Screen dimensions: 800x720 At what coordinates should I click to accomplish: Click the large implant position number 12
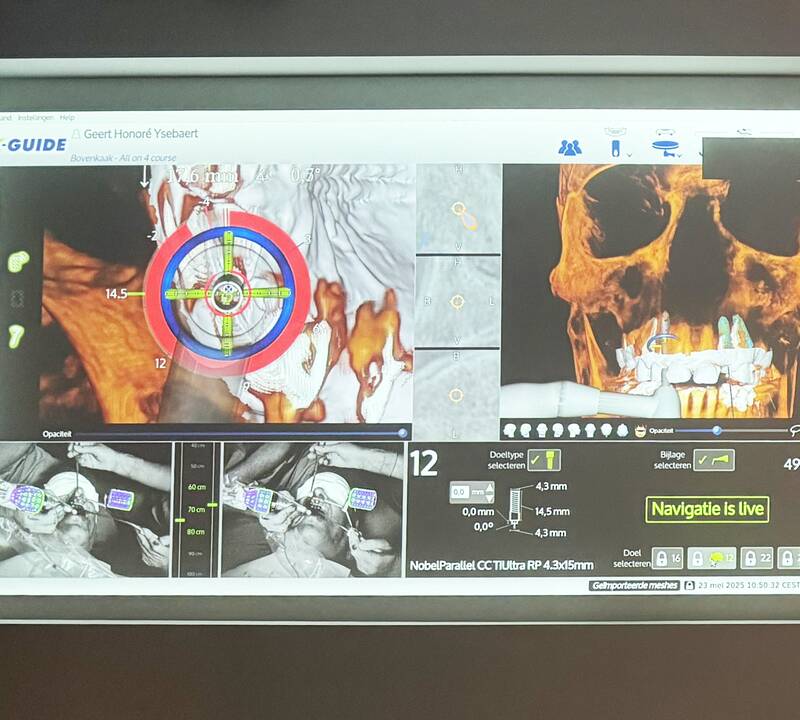coord(424,463)
